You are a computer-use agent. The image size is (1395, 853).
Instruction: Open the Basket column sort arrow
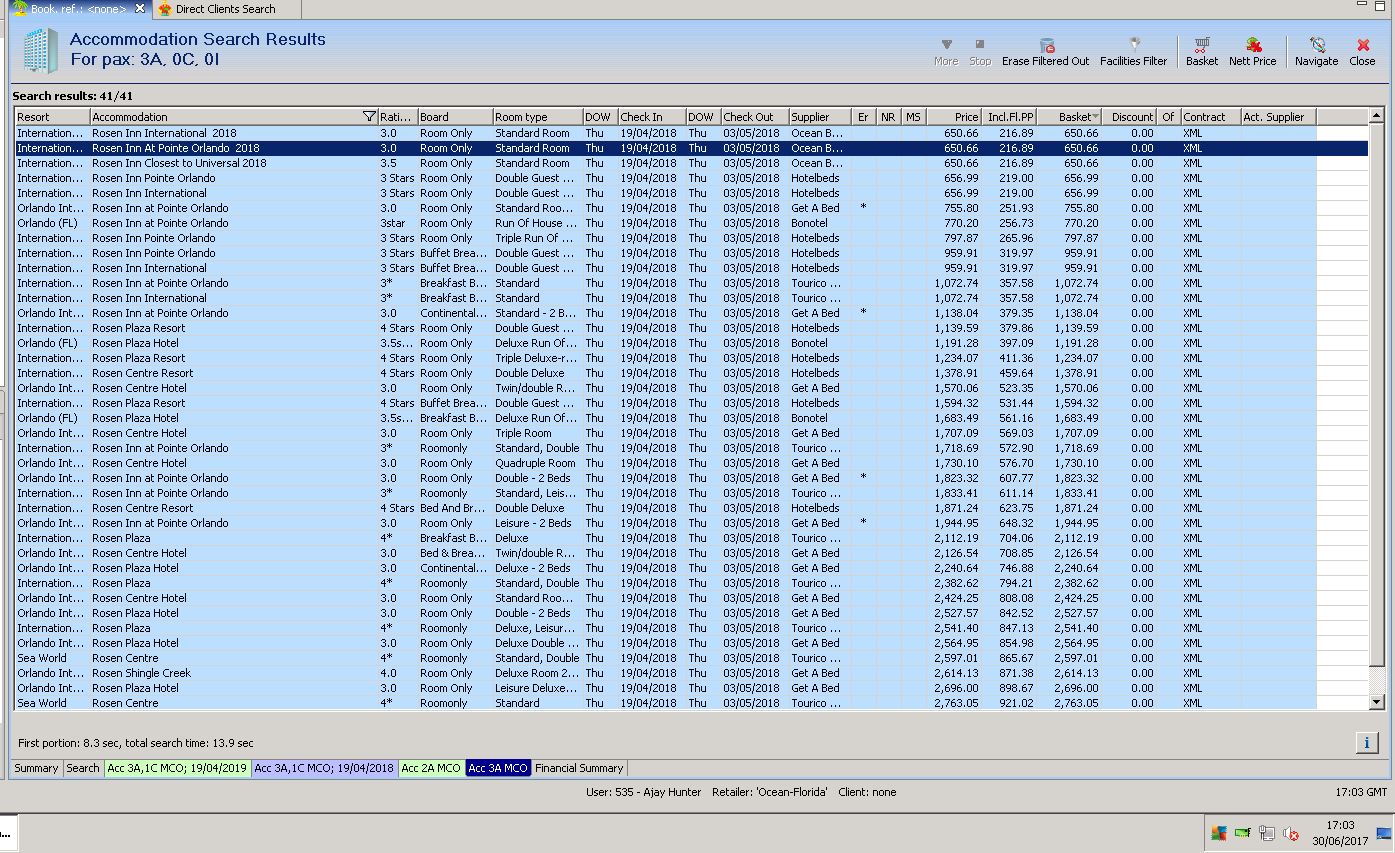coord(1095,117)
